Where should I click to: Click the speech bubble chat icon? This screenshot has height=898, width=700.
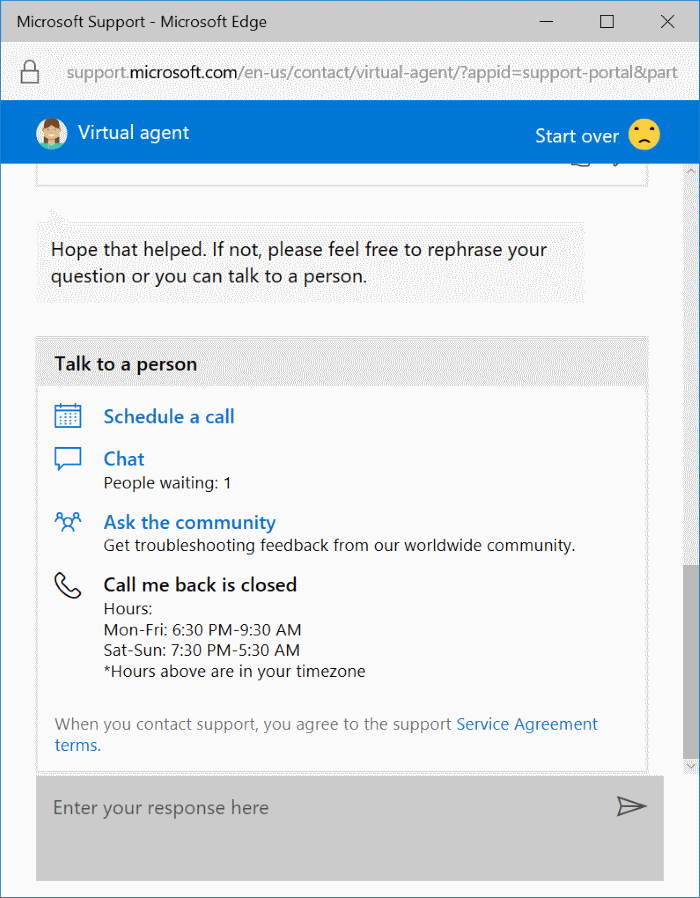[68, 459]
